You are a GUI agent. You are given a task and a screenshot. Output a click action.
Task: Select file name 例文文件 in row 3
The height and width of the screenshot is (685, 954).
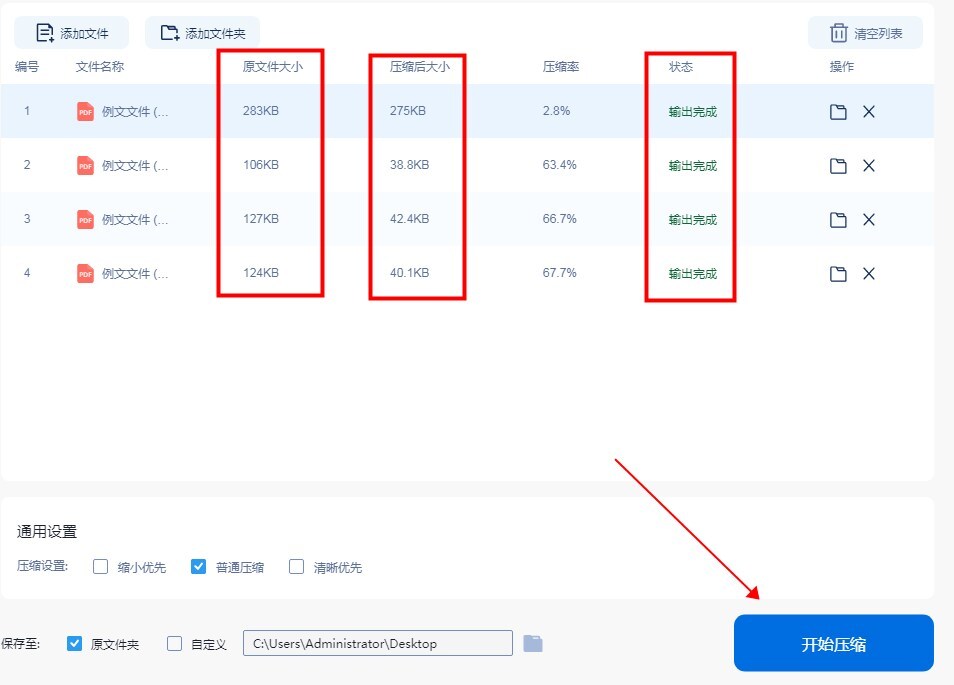point(135,220)
